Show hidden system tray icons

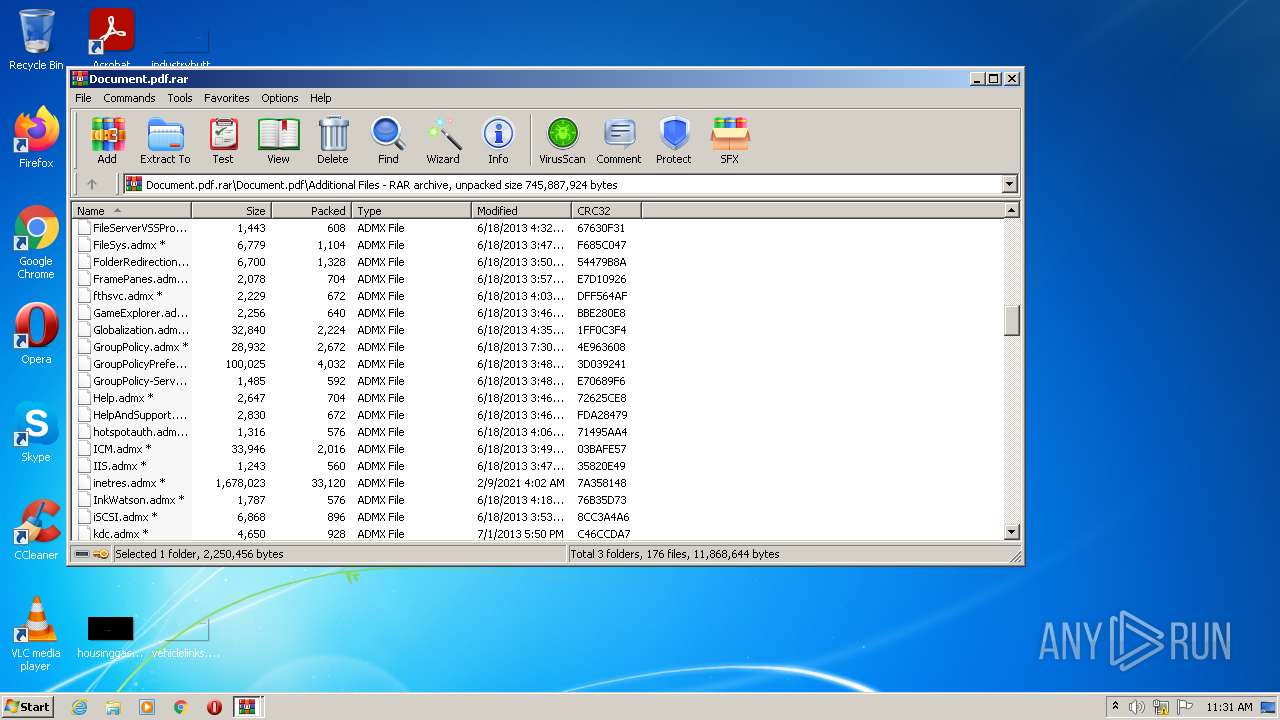pos(1115,706)
